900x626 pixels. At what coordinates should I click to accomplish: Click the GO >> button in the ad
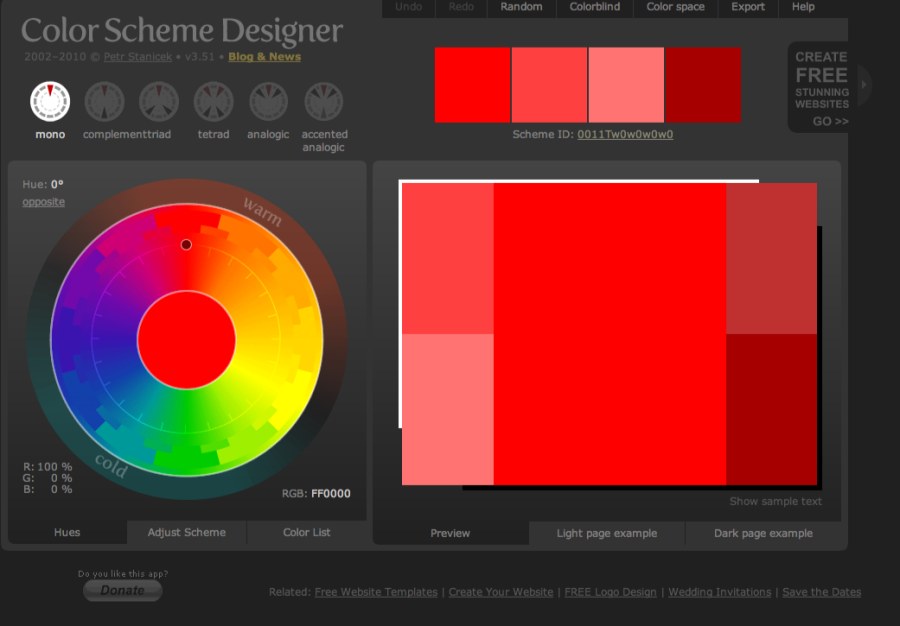[831, 121]
